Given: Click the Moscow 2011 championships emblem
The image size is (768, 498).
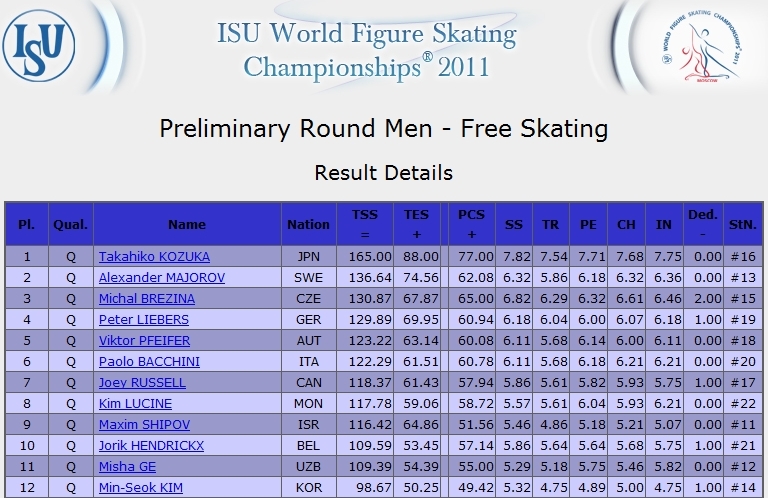Looking at the screenshot, I should [x=701, y=46].
